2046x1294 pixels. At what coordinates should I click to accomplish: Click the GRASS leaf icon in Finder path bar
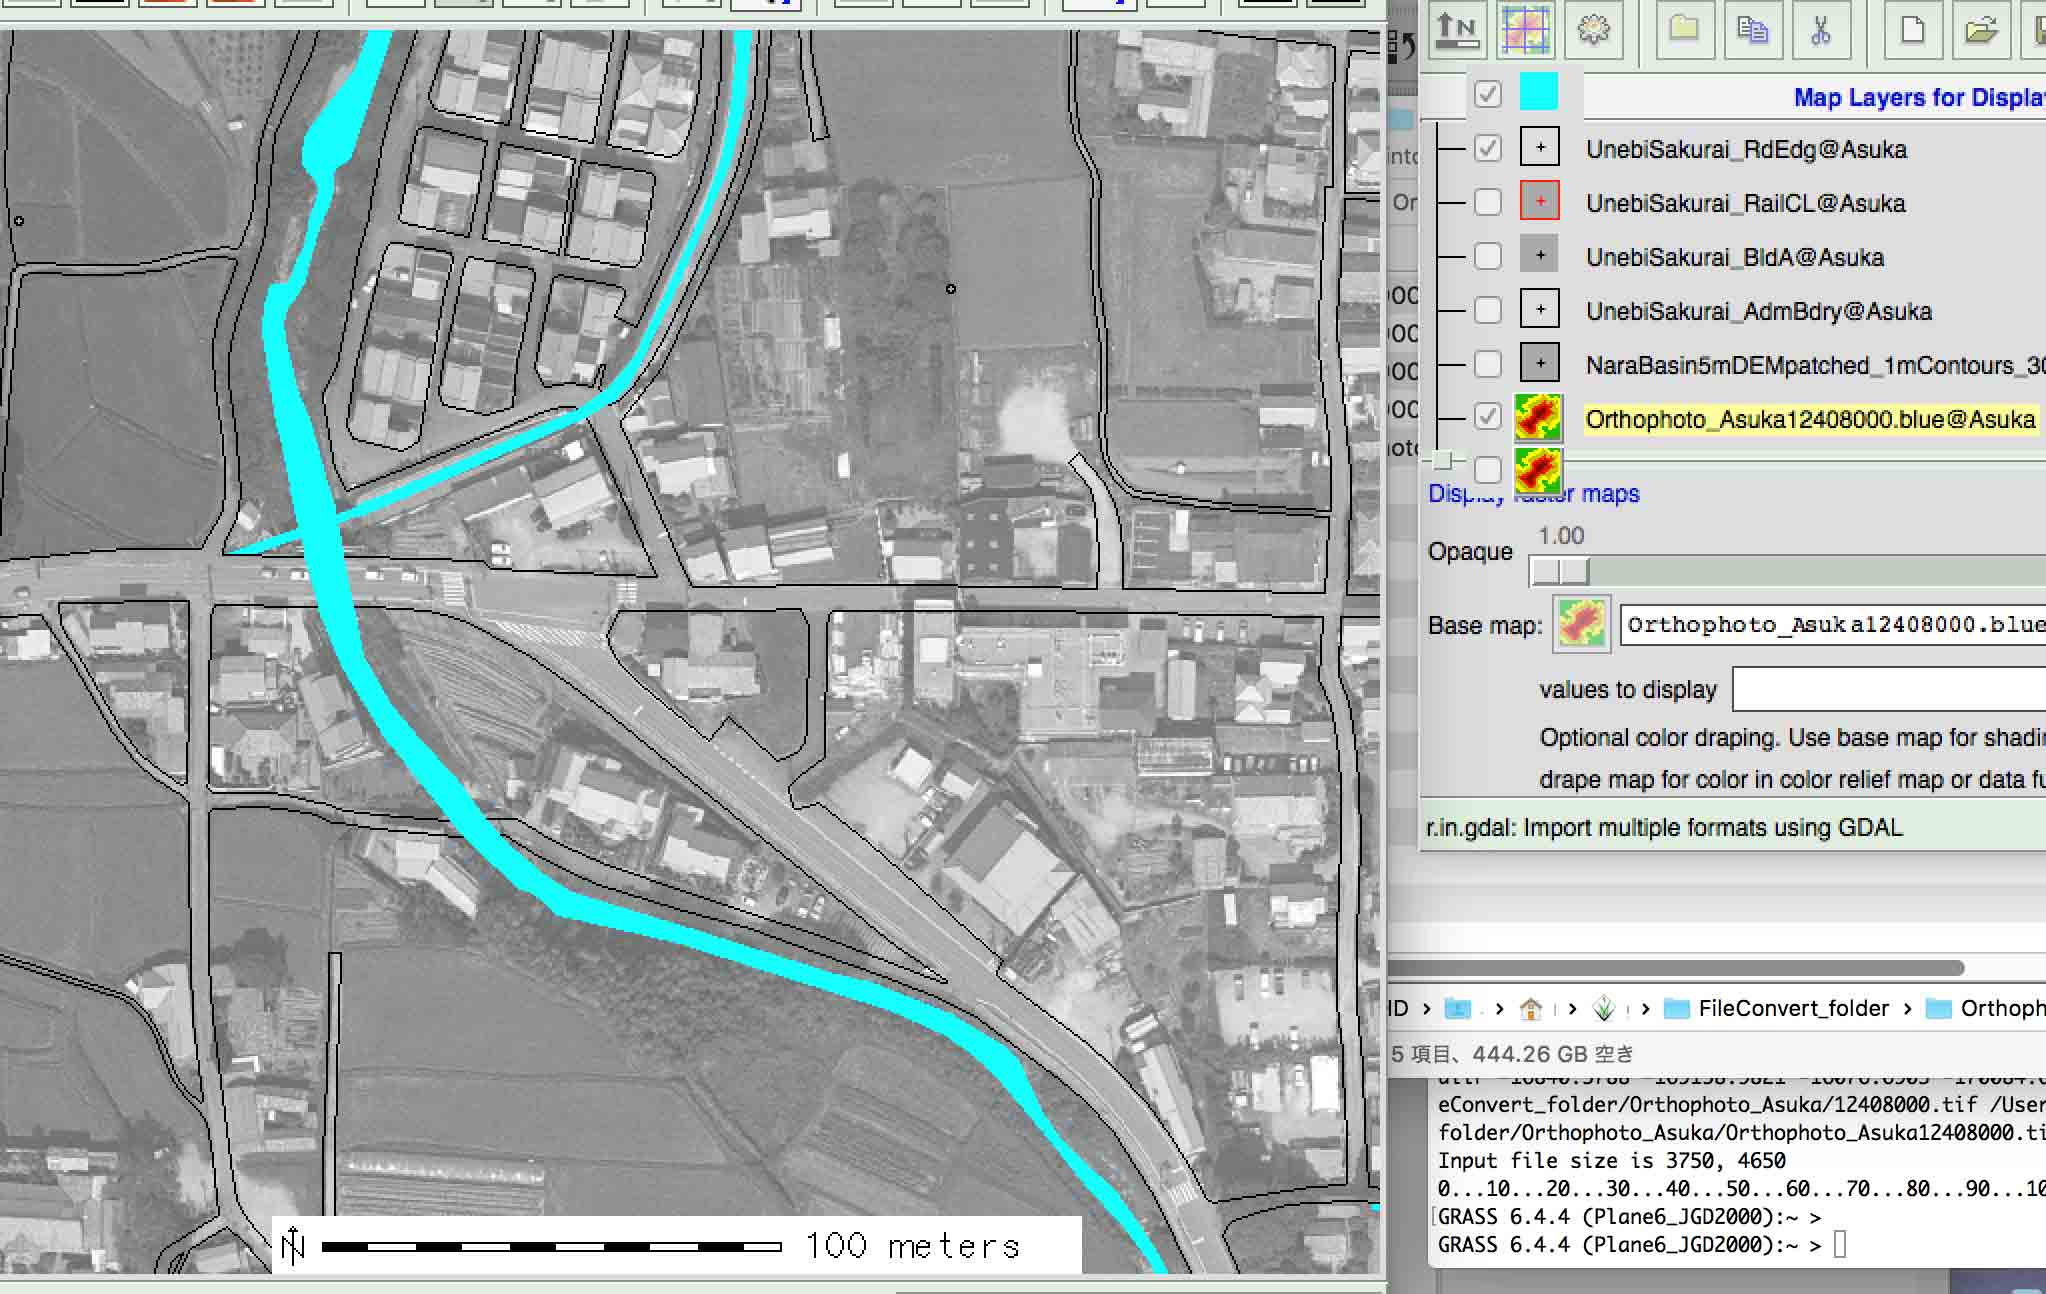pyautogui.click(x=1604, y=1009)
